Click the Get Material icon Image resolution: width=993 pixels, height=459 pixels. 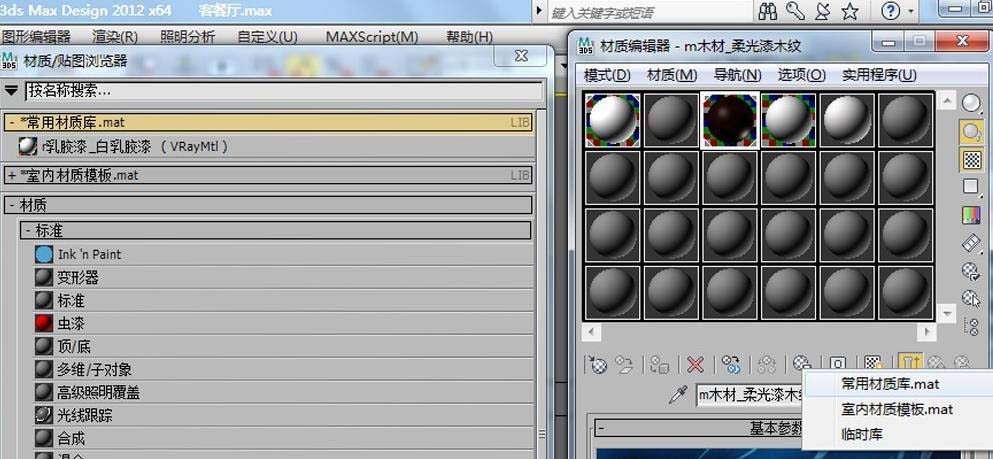point(598,364)
